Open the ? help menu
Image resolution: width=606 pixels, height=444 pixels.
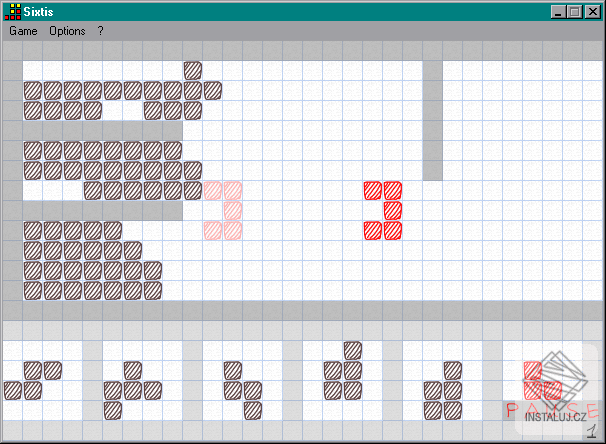coord(100,31)
